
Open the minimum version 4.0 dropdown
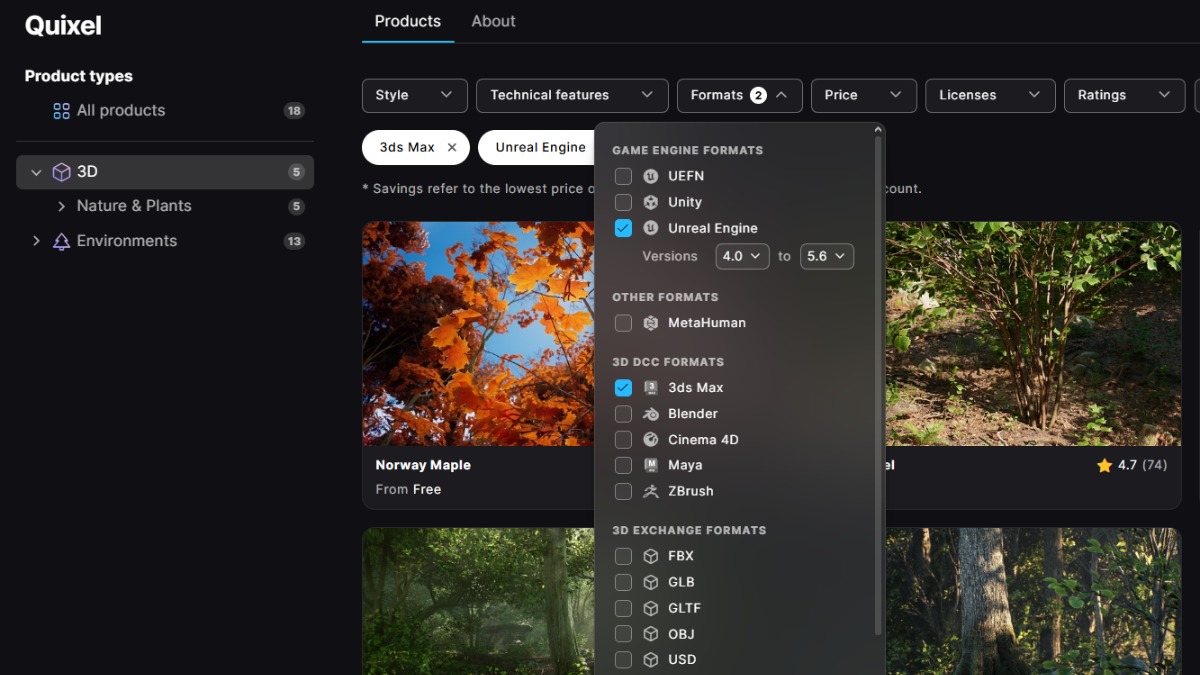coord(743,256)
